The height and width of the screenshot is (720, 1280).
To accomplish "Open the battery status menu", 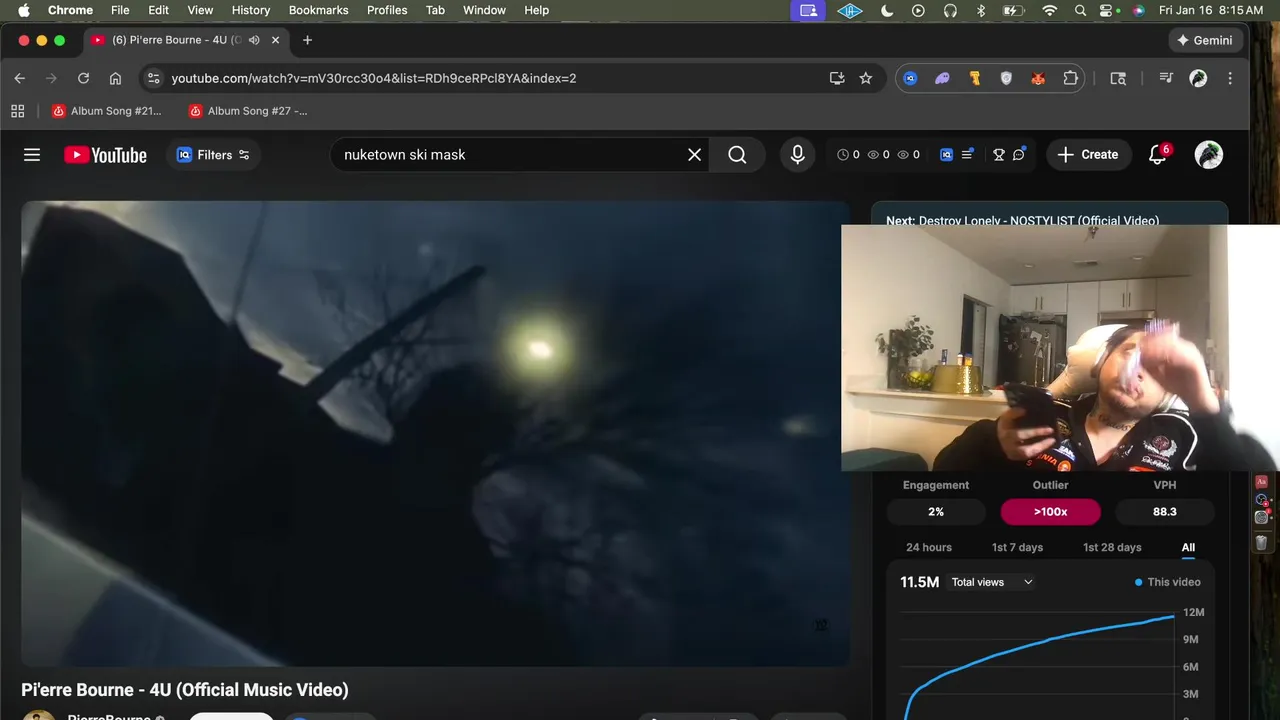I will [x=1013, y=10].
